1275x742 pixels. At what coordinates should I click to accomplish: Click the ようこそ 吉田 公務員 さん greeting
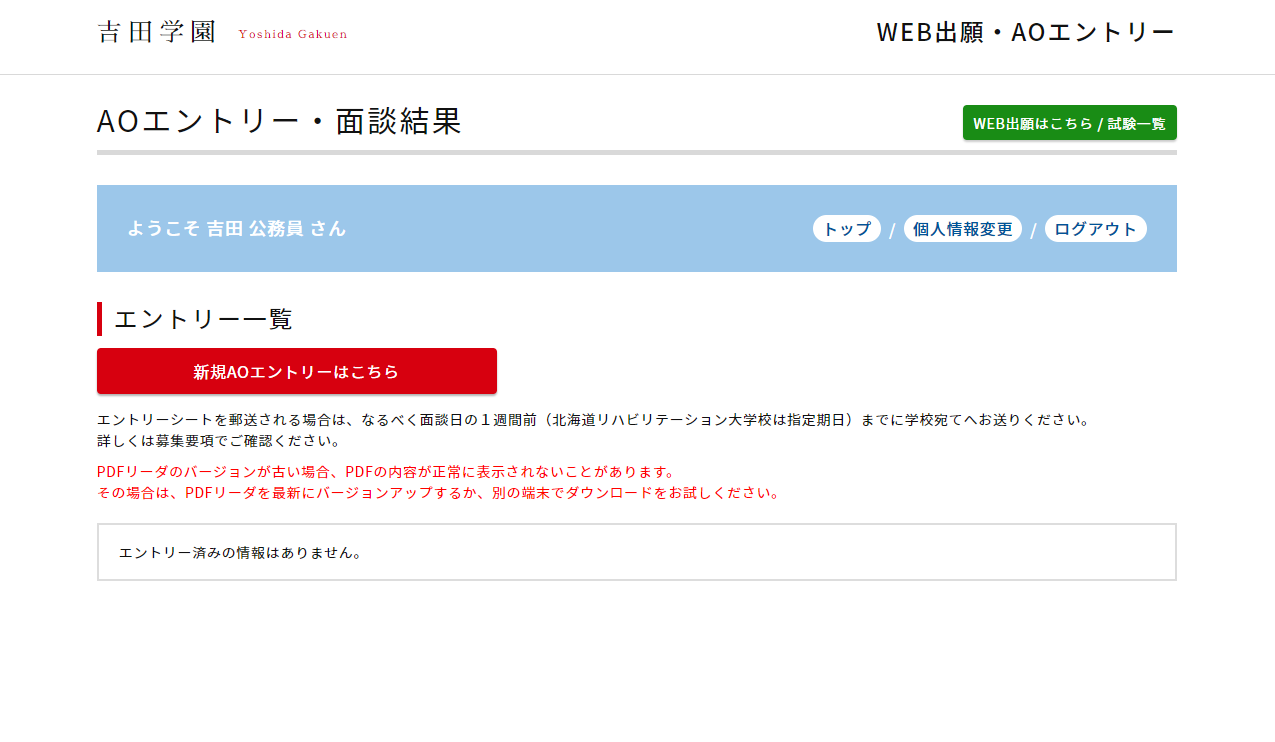coord(236,229)
